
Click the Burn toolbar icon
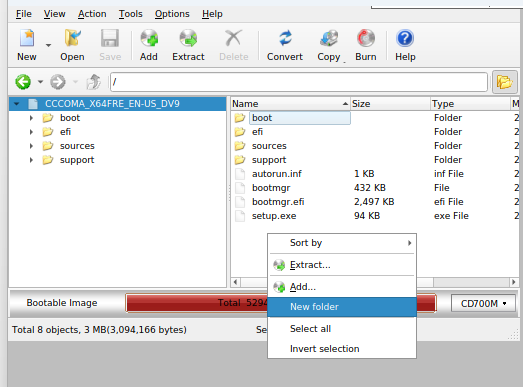coord(366,38)
